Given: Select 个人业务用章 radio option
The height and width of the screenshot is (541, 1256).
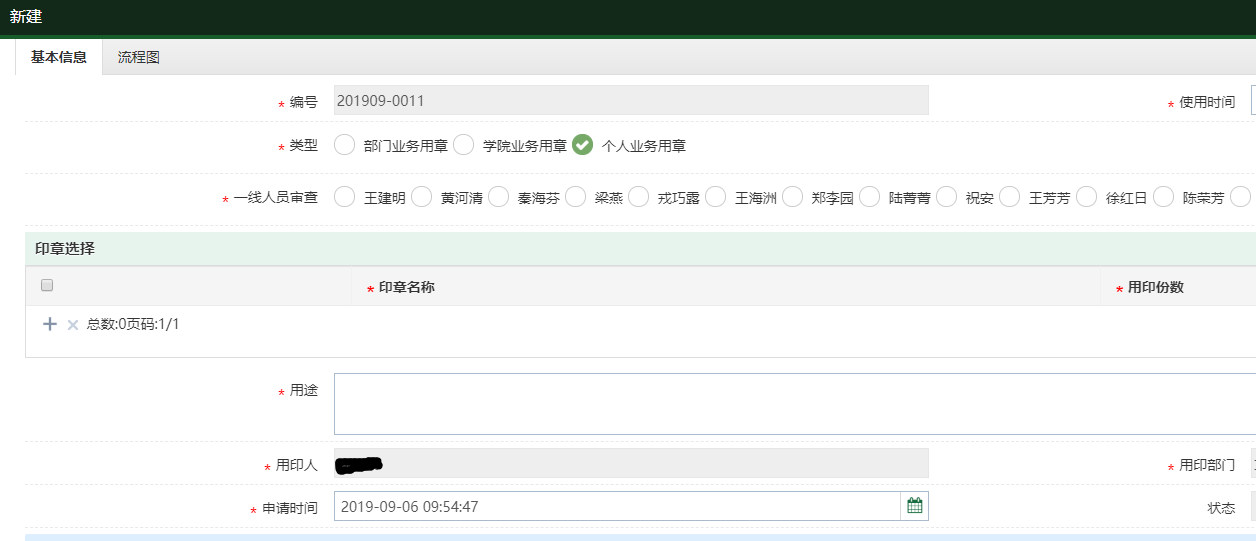Looking at the screenshot, I should pyautogui.click(x=583, y=145).
